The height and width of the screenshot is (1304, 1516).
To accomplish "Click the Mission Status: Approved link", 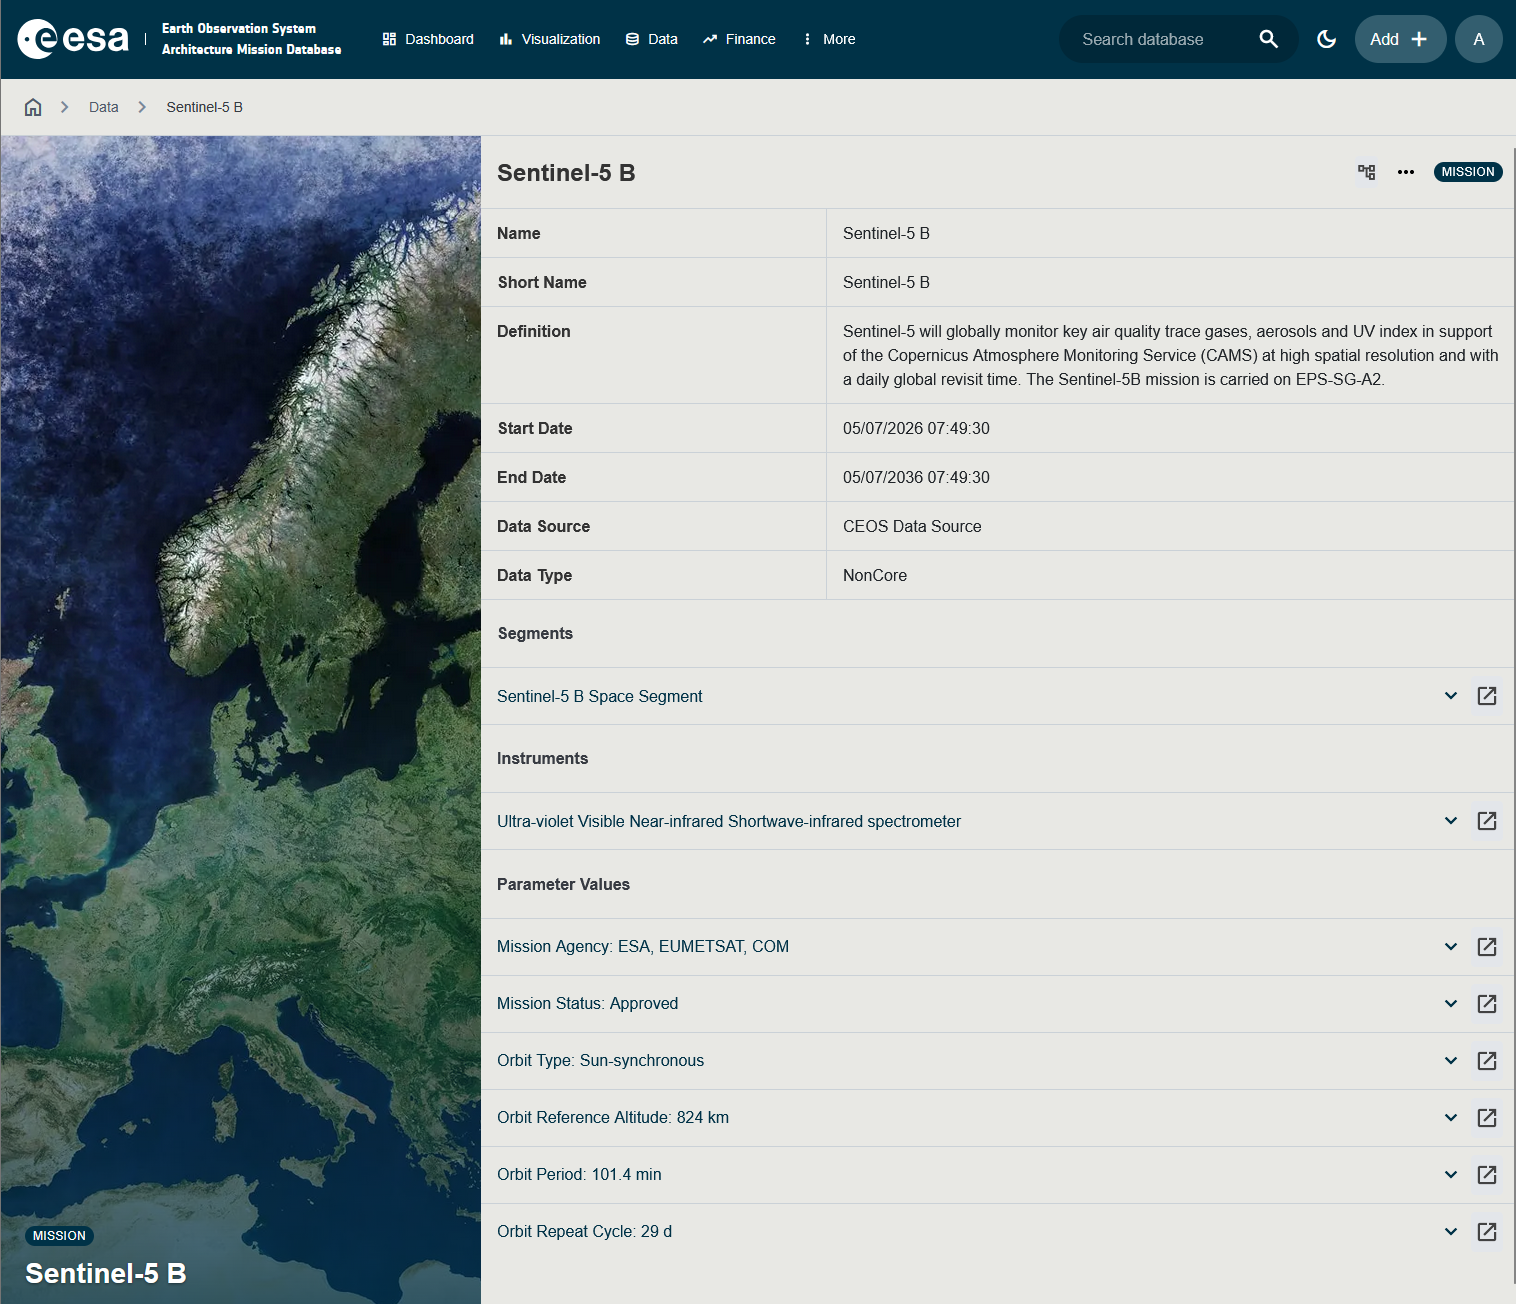I will pos(588,1003).
